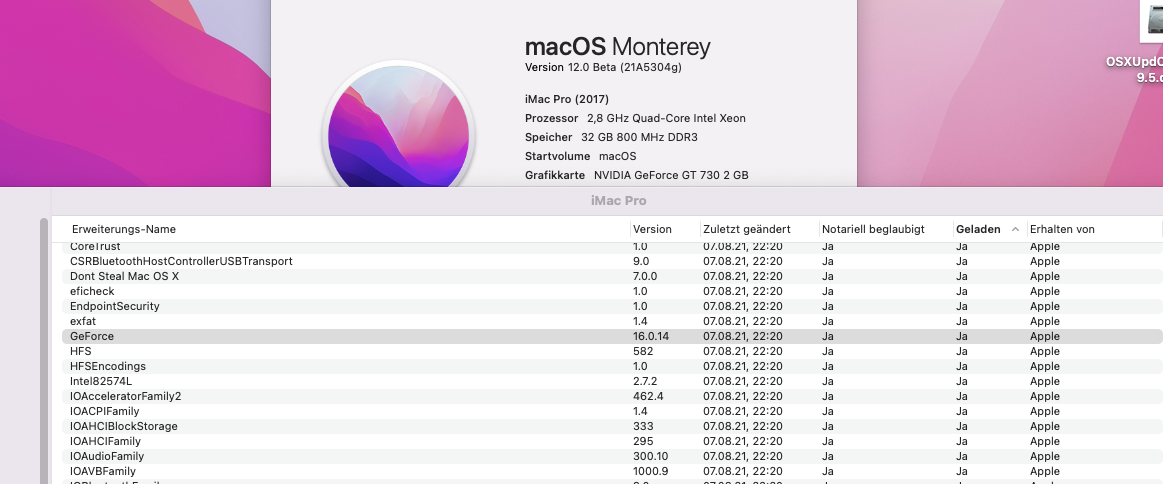Sort extensions by Version column header
Screen dimensions: 1163x484
(x=652, y=229)
